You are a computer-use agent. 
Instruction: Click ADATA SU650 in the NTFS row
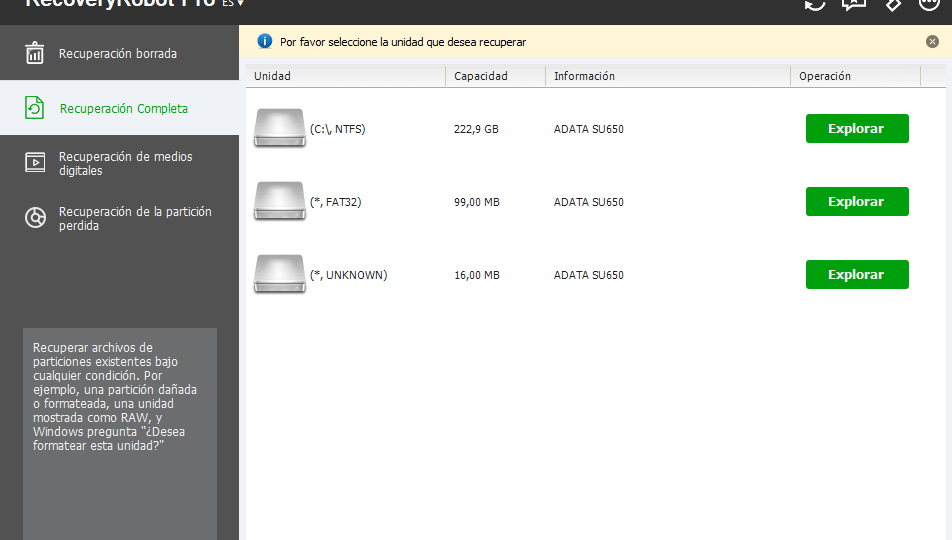click(588, 129)
